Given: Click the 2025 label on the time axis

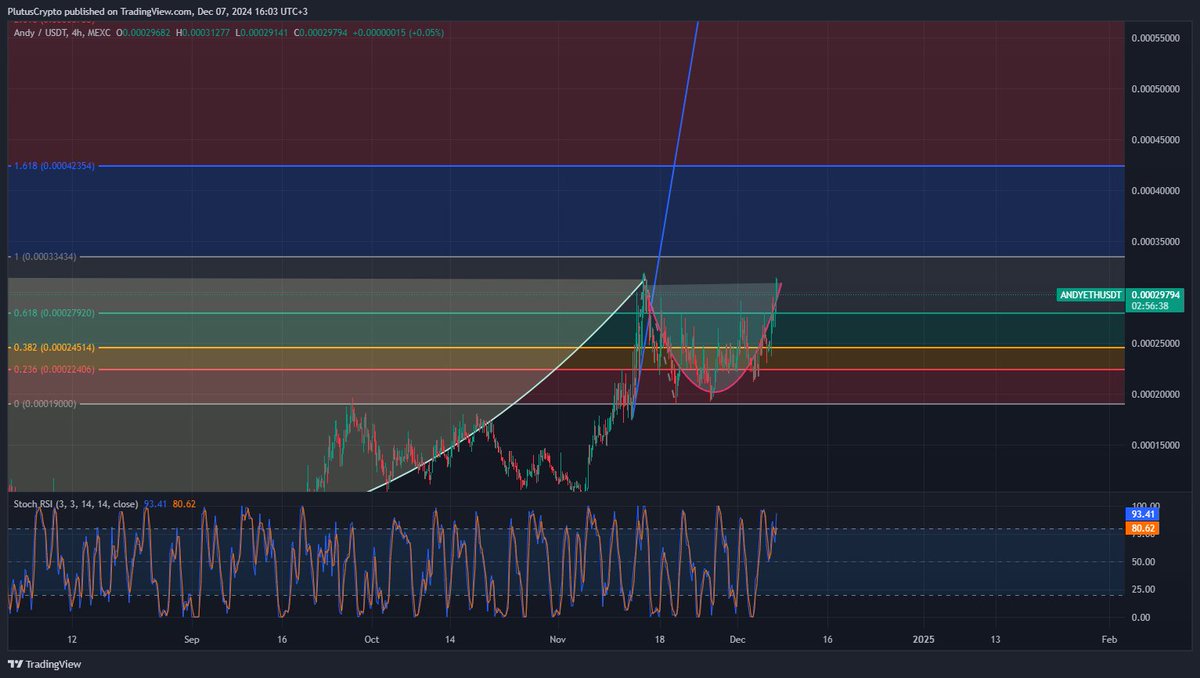Looking at the screenshot, I should 923,638.
